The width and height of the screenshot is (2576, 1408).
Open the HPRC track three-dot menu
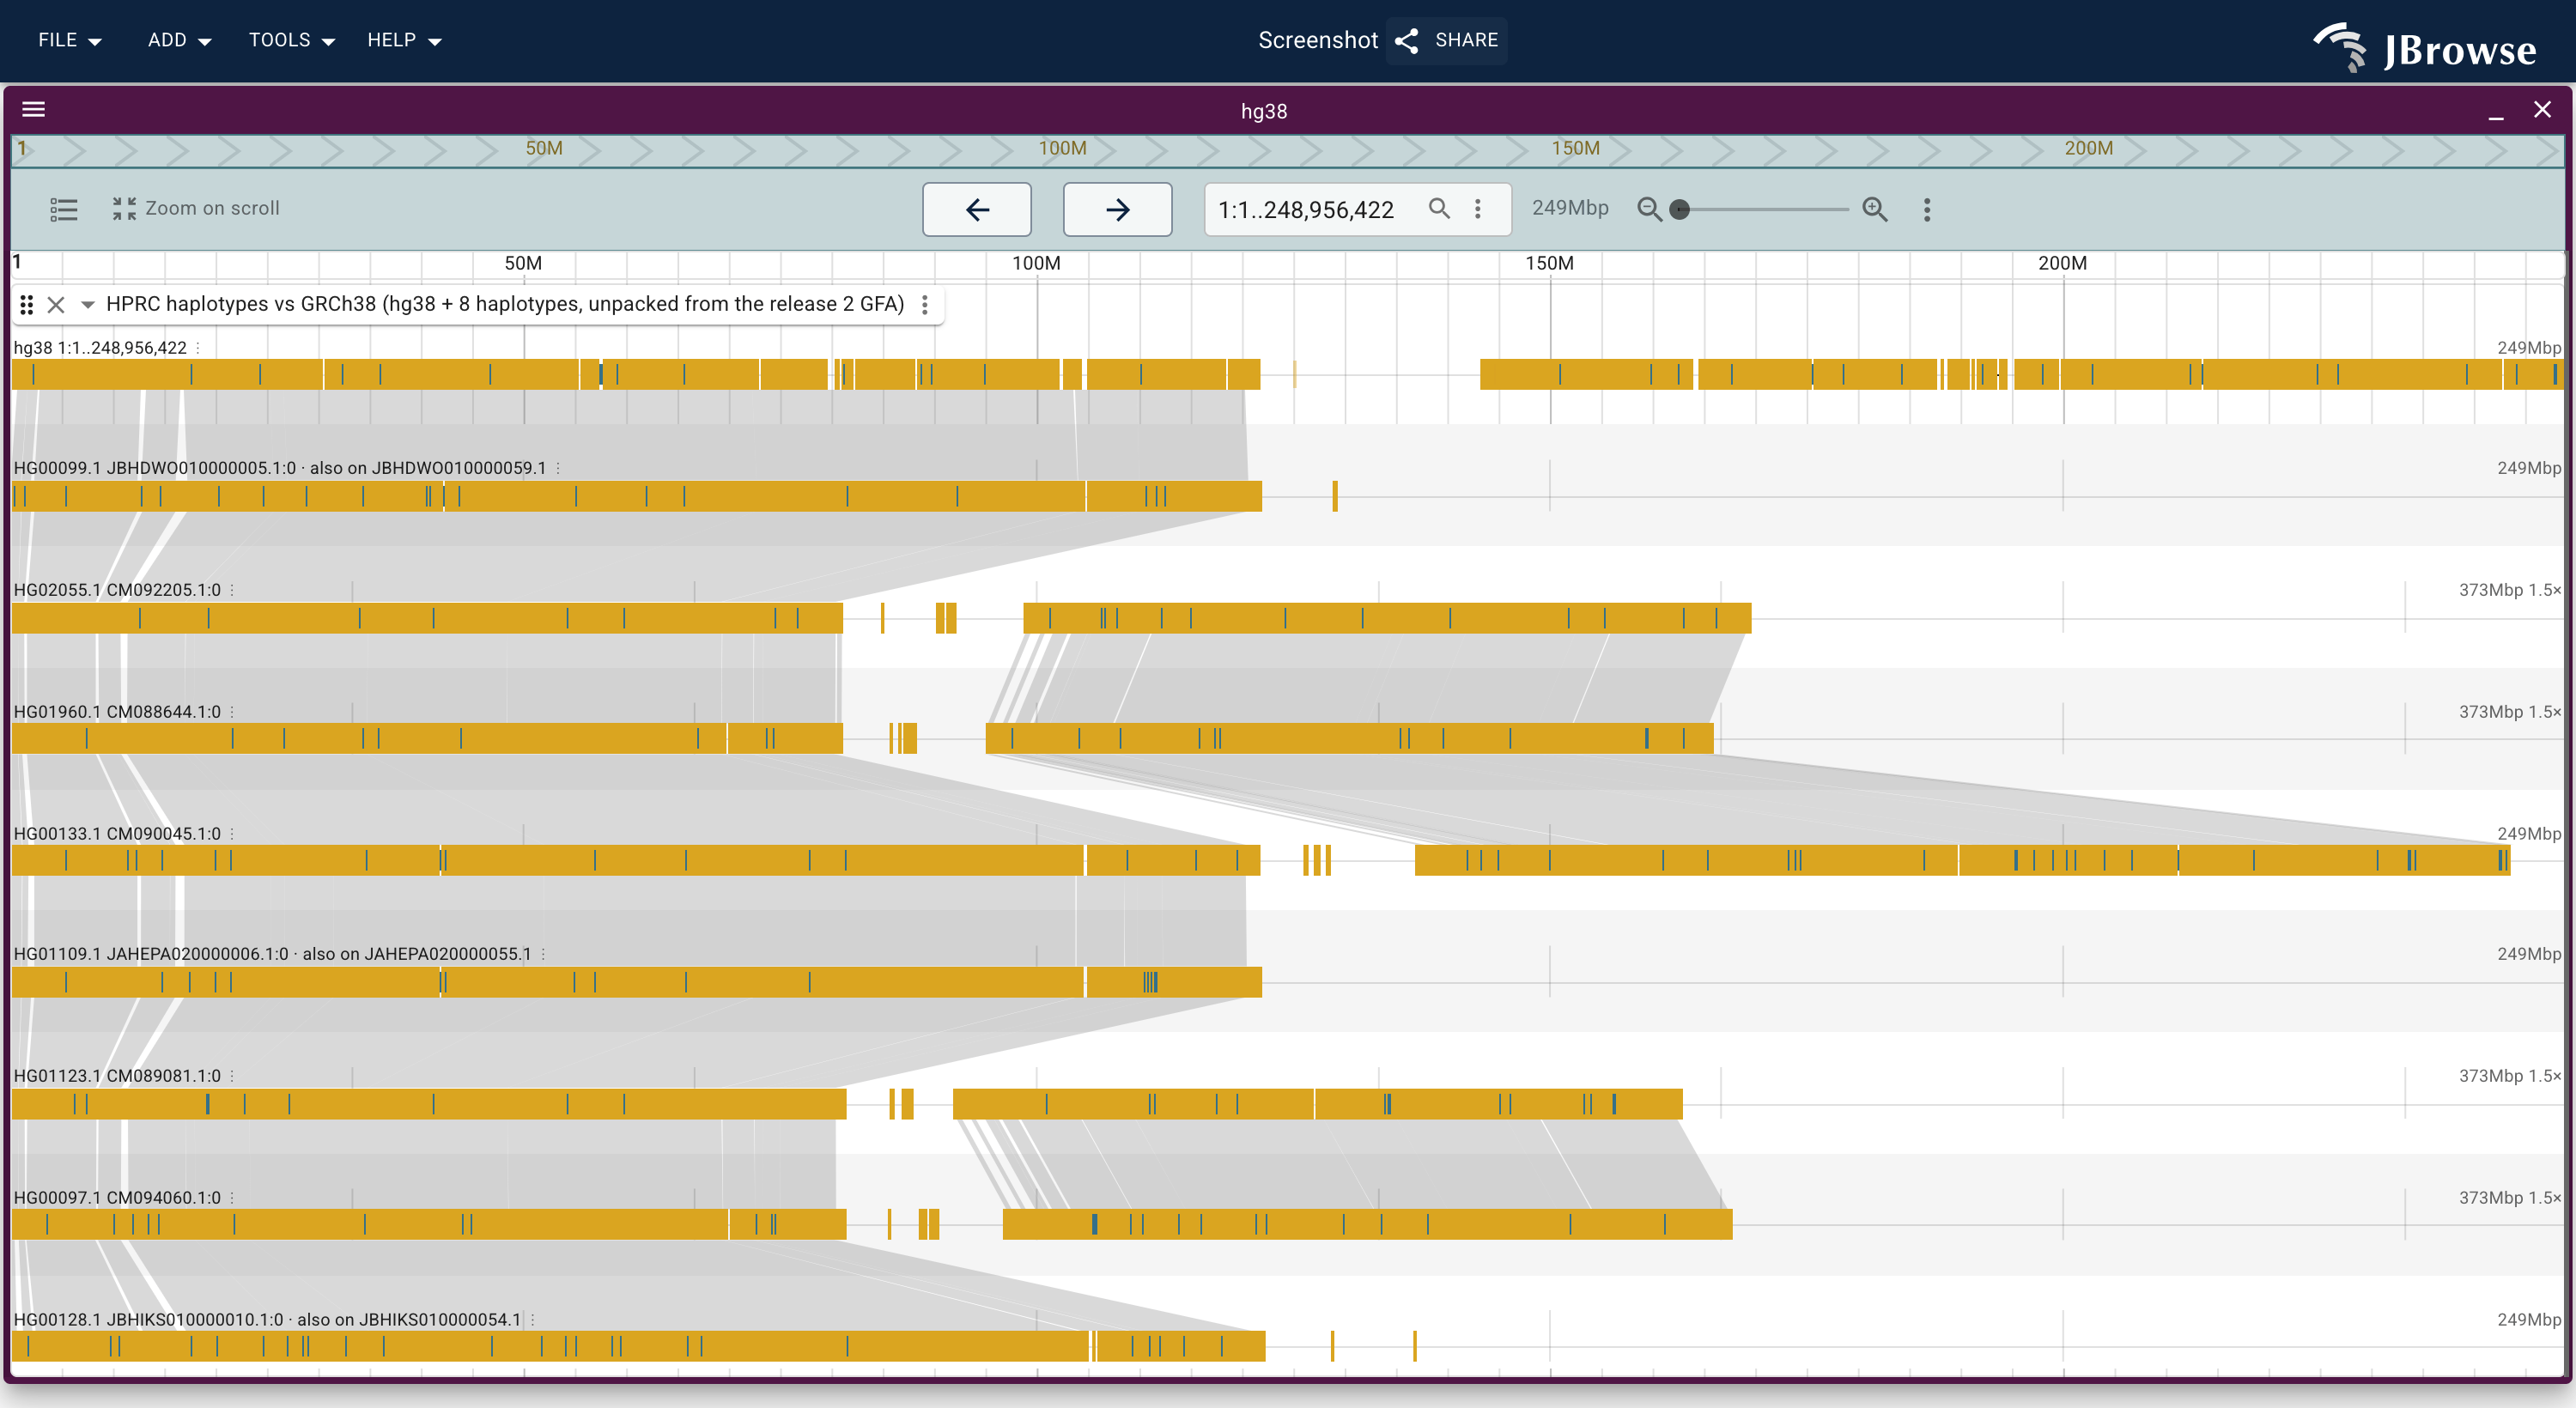925,304
